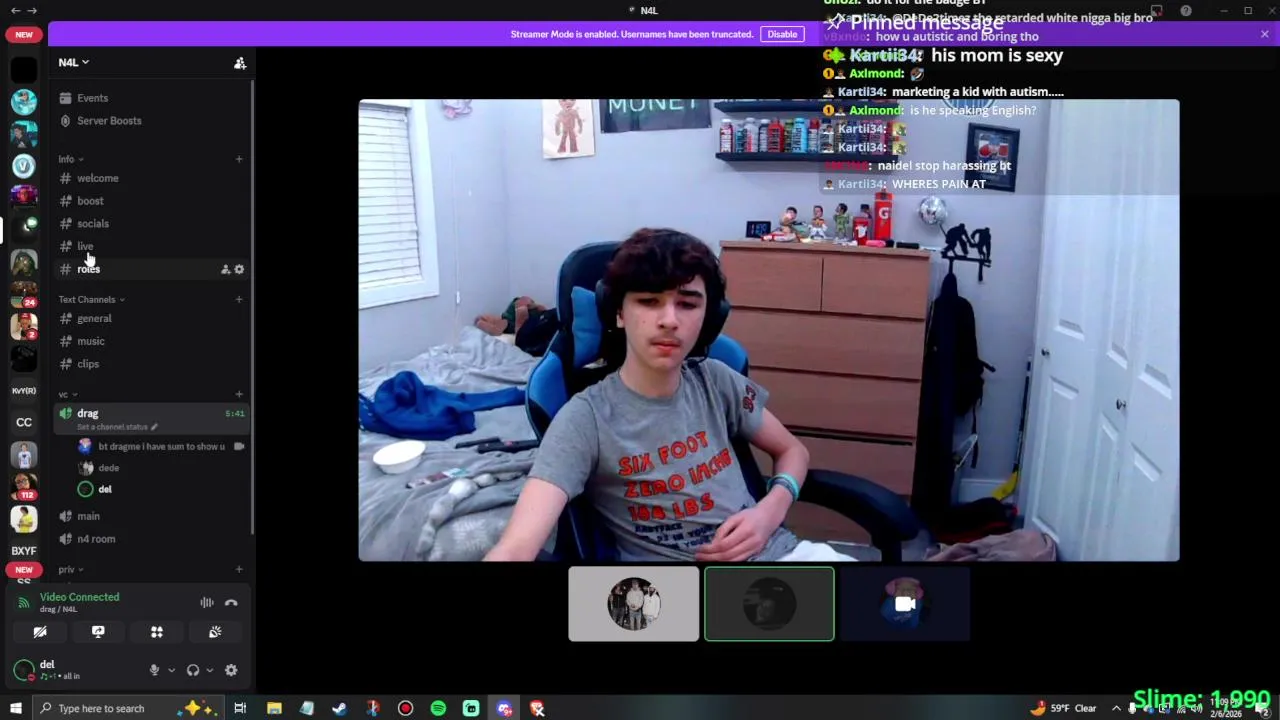Open user settings gear
The image size is (1280, 720).
point(231,670)
